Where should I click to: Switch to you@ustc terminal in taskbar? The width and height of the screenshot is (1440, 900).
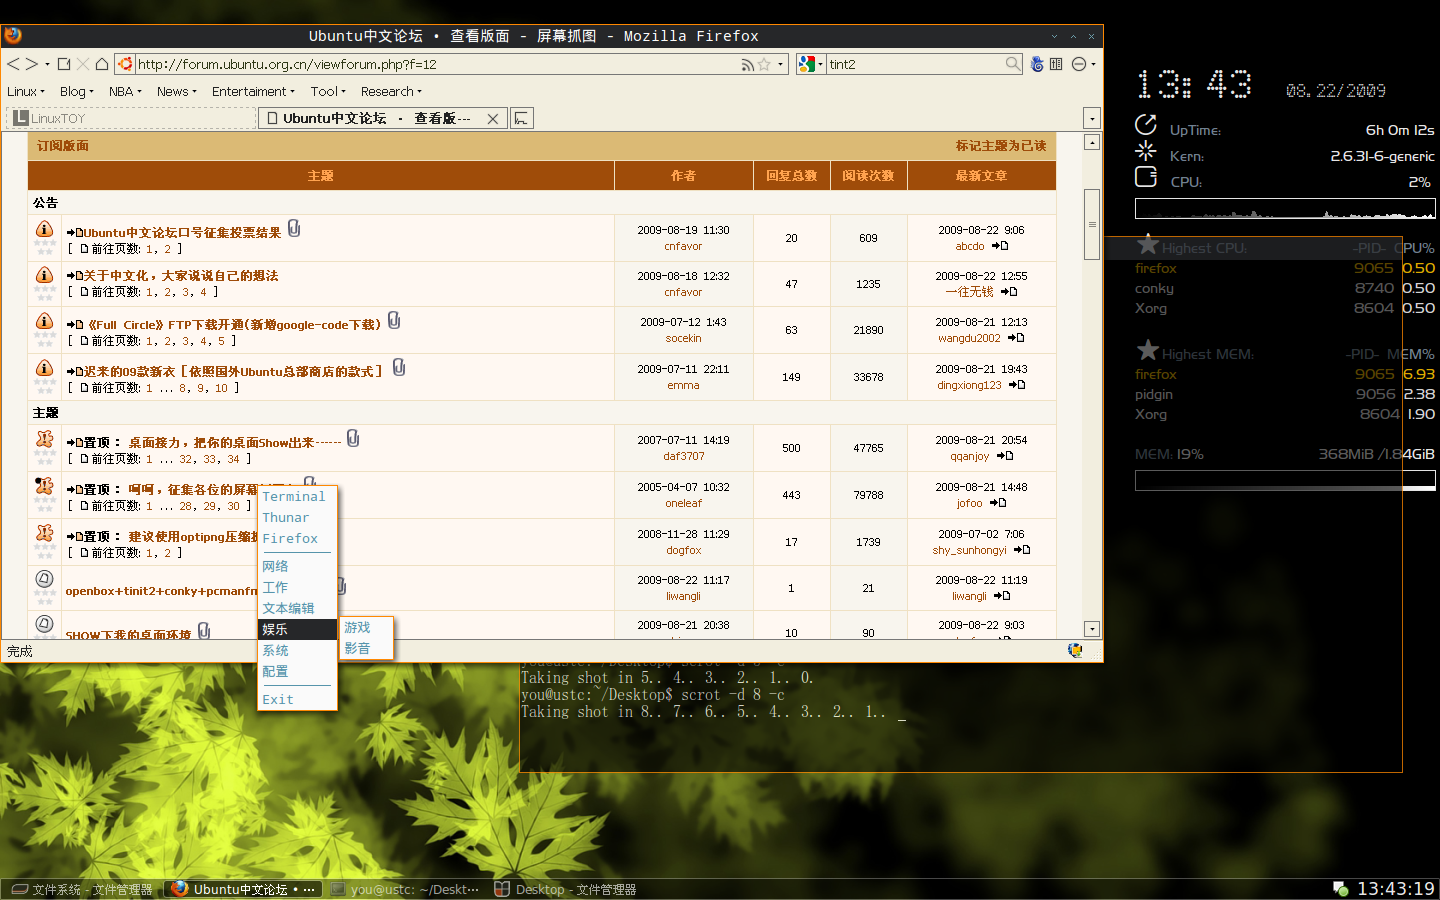point(404,889)
